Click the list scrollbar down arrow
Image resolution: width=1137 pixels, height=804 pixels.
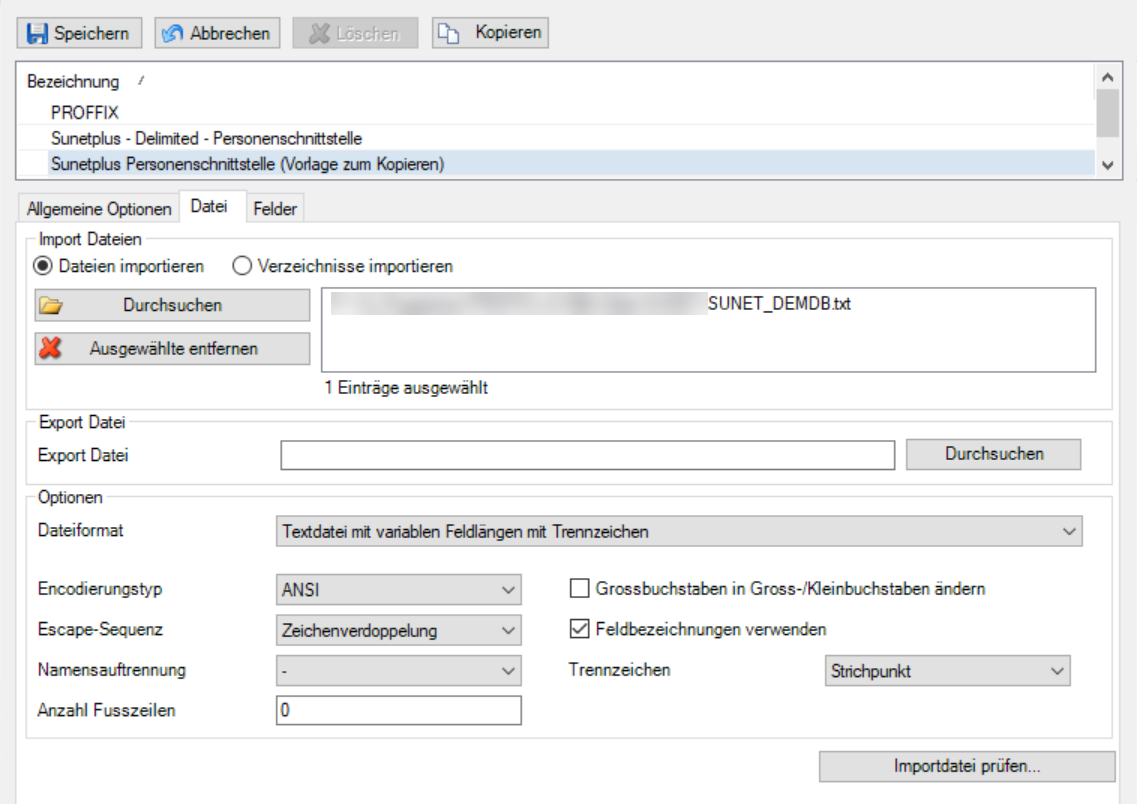(1107, 165)
